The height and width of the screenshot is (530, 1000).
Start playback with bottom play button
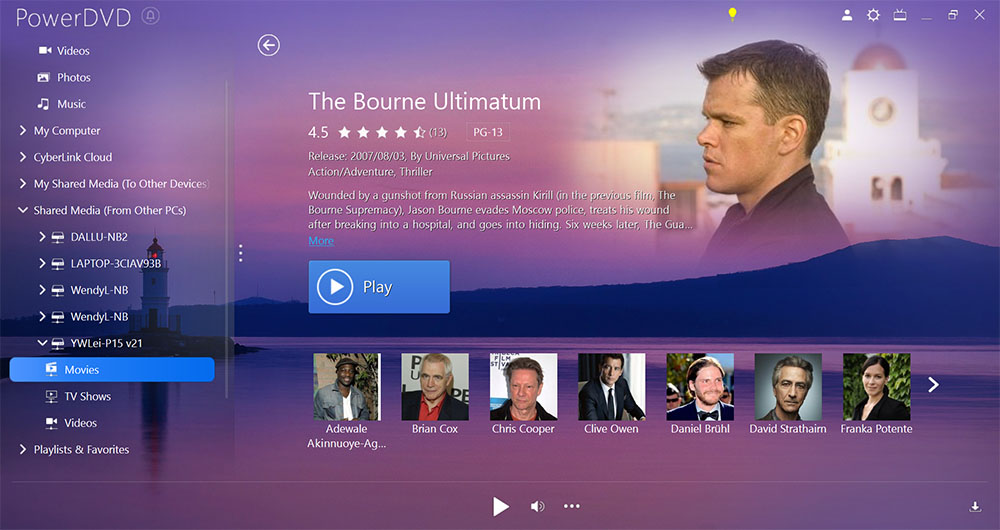click(x=501, y=506)
